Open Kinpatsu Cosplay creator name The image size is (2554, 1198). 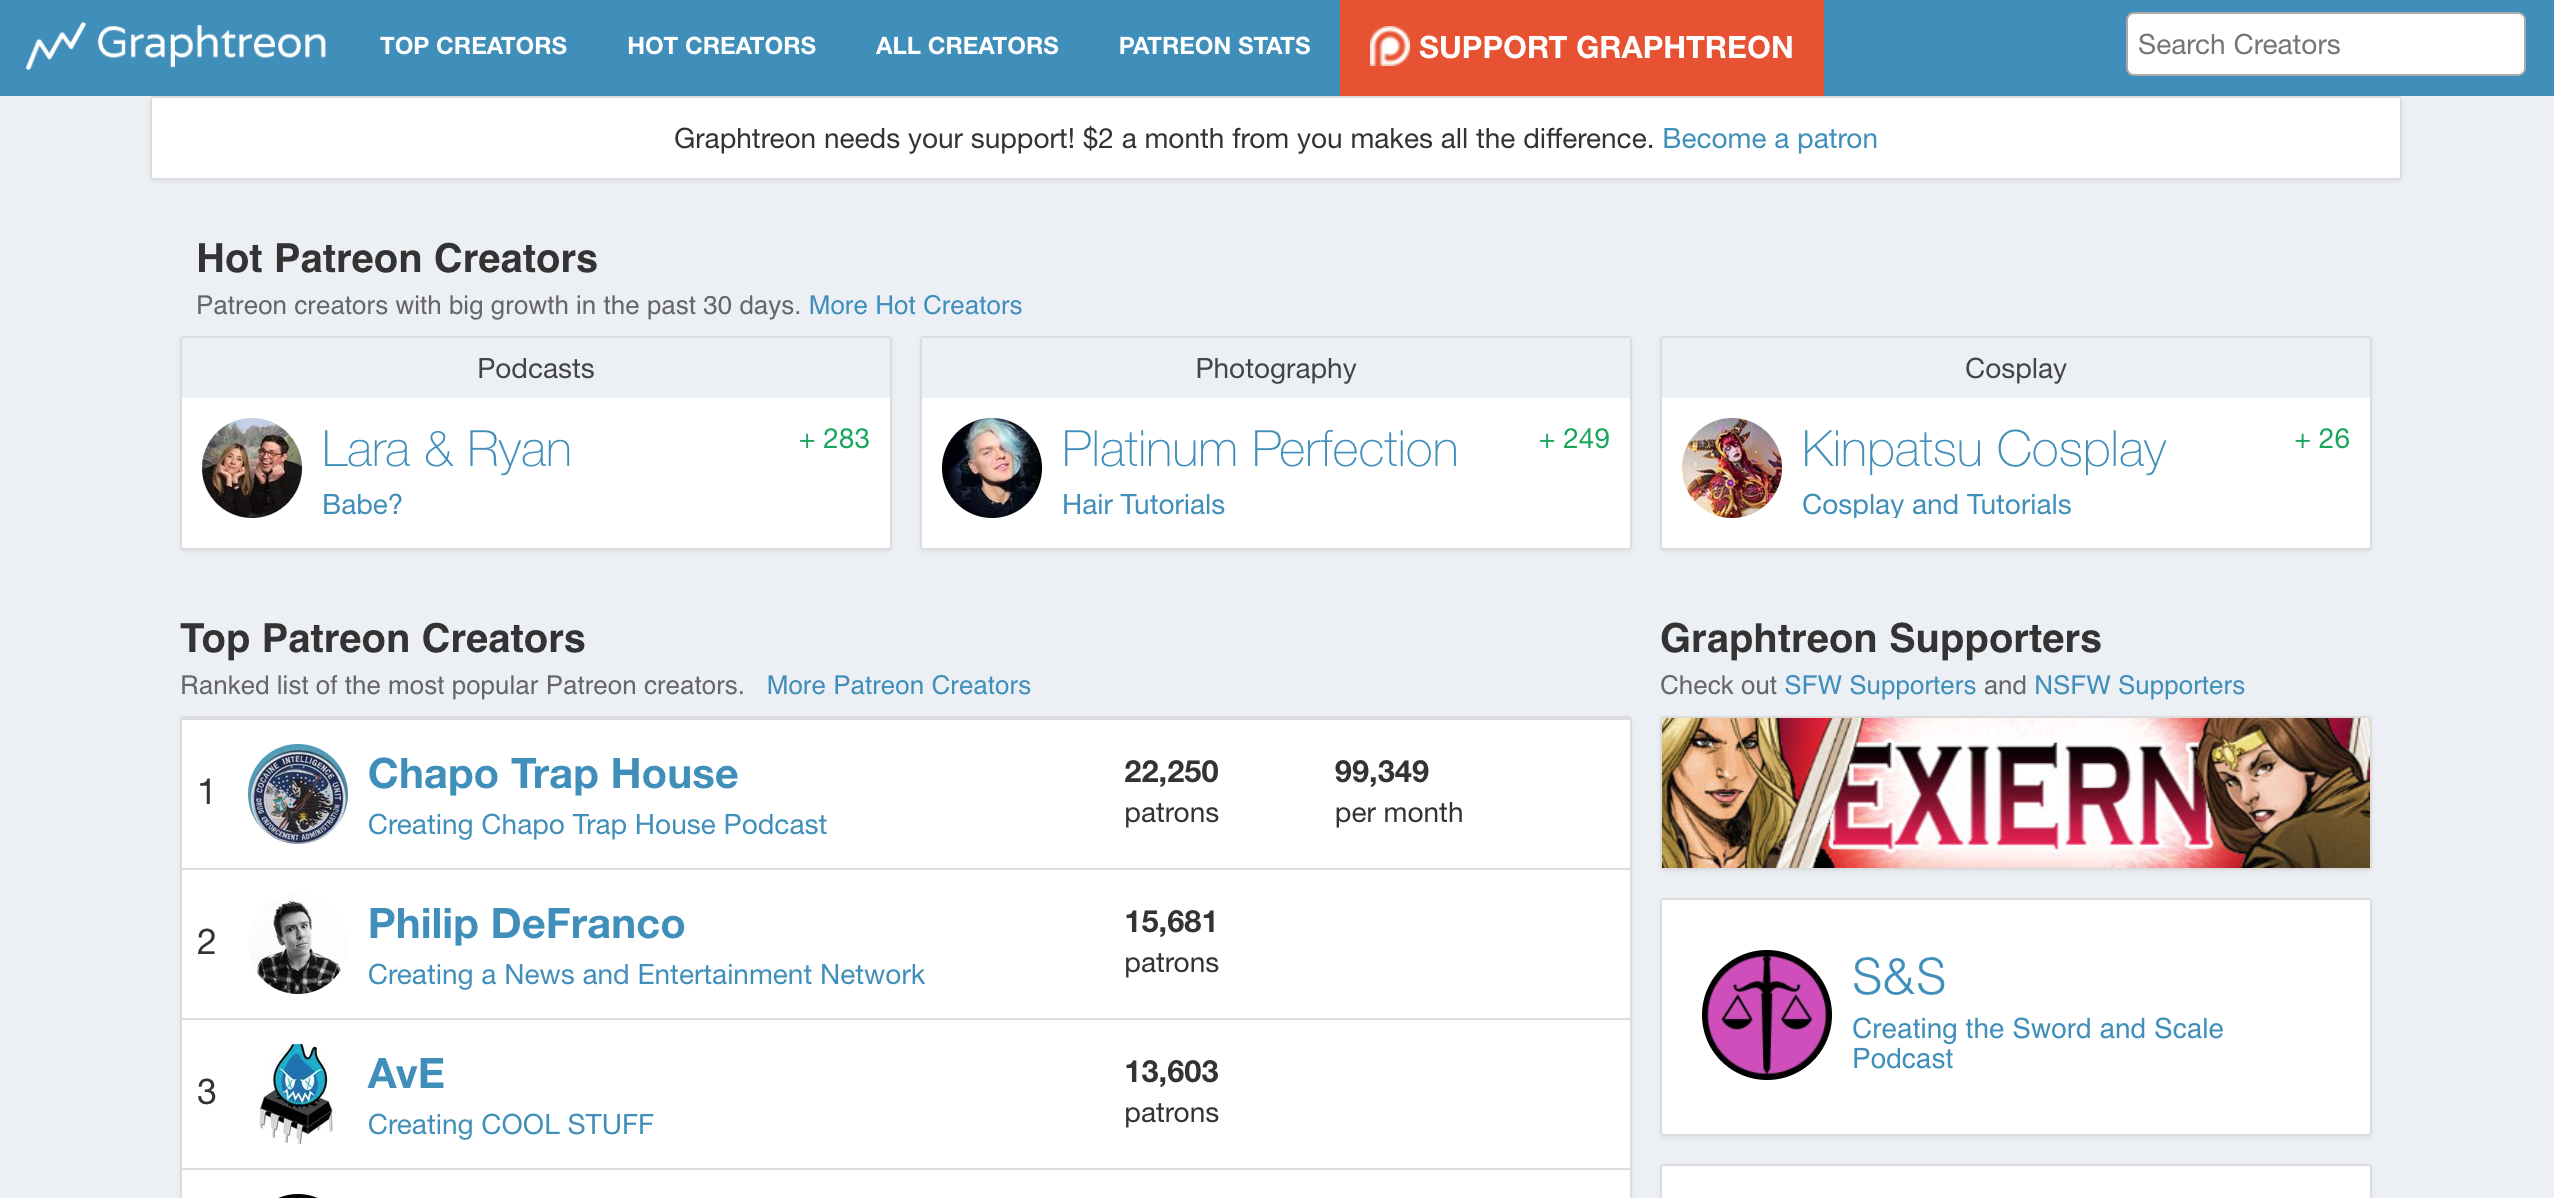(1984, 450)
